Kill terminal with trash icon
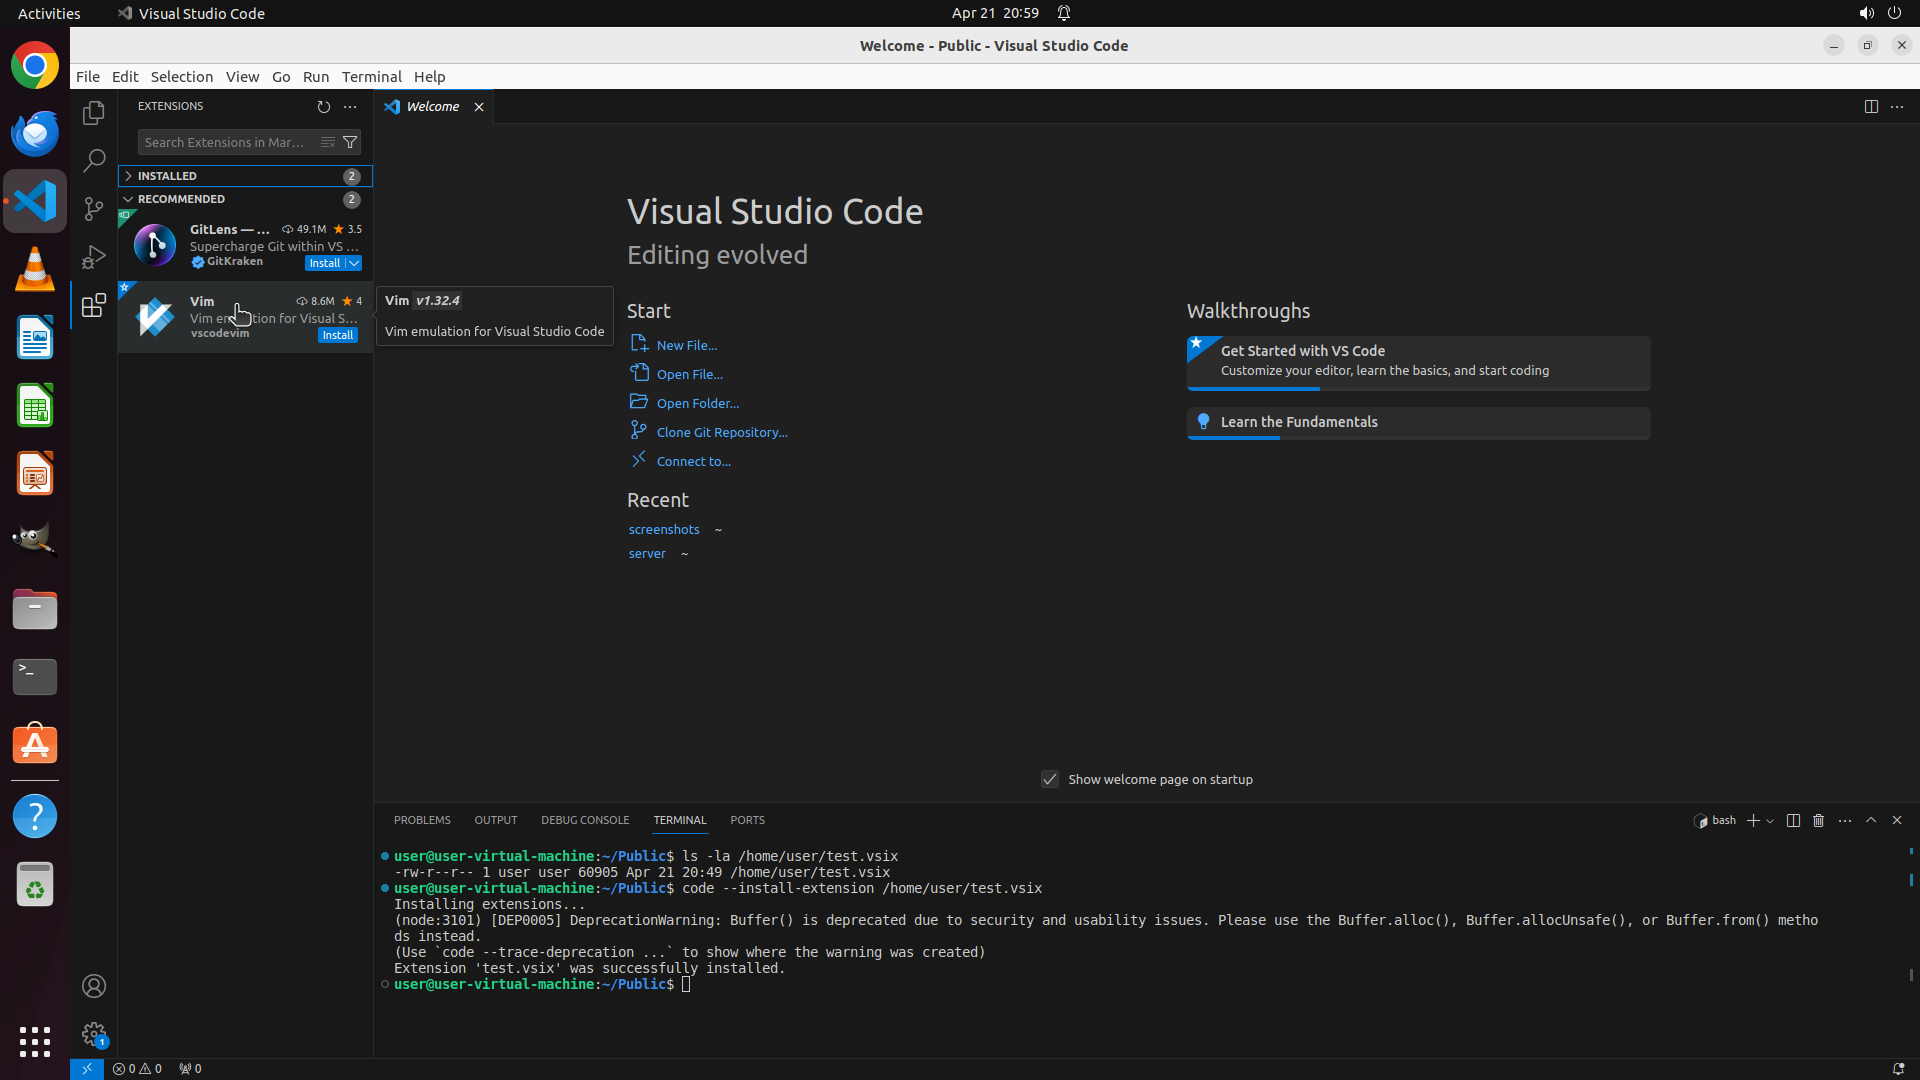1920x1080 pixels. tap(1819, 820)
